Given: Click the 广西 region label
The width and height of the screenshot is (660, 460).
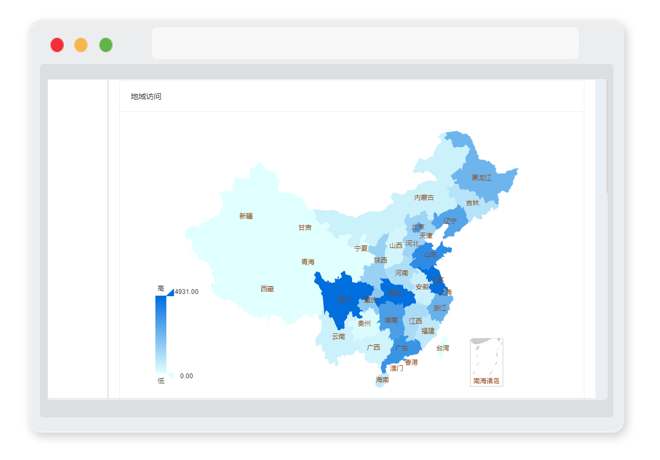Looking at the screenshot, I should (x=373, y=347).
